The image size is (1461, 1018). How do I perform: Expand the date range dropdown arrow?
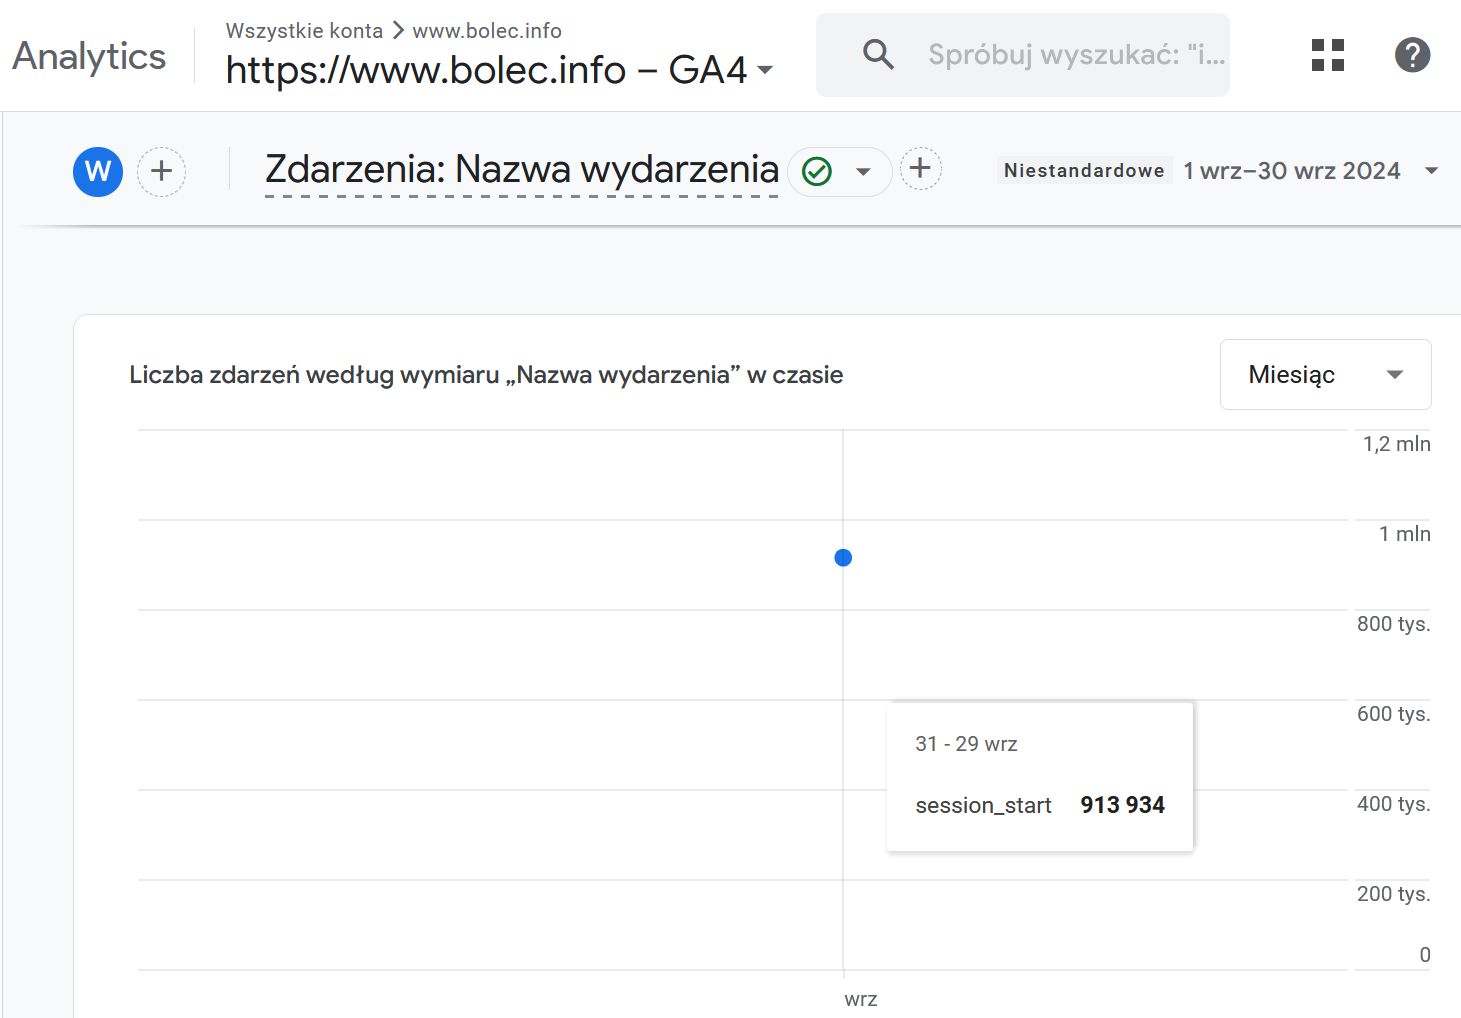pyautogui.click(x=1431, y=171)
